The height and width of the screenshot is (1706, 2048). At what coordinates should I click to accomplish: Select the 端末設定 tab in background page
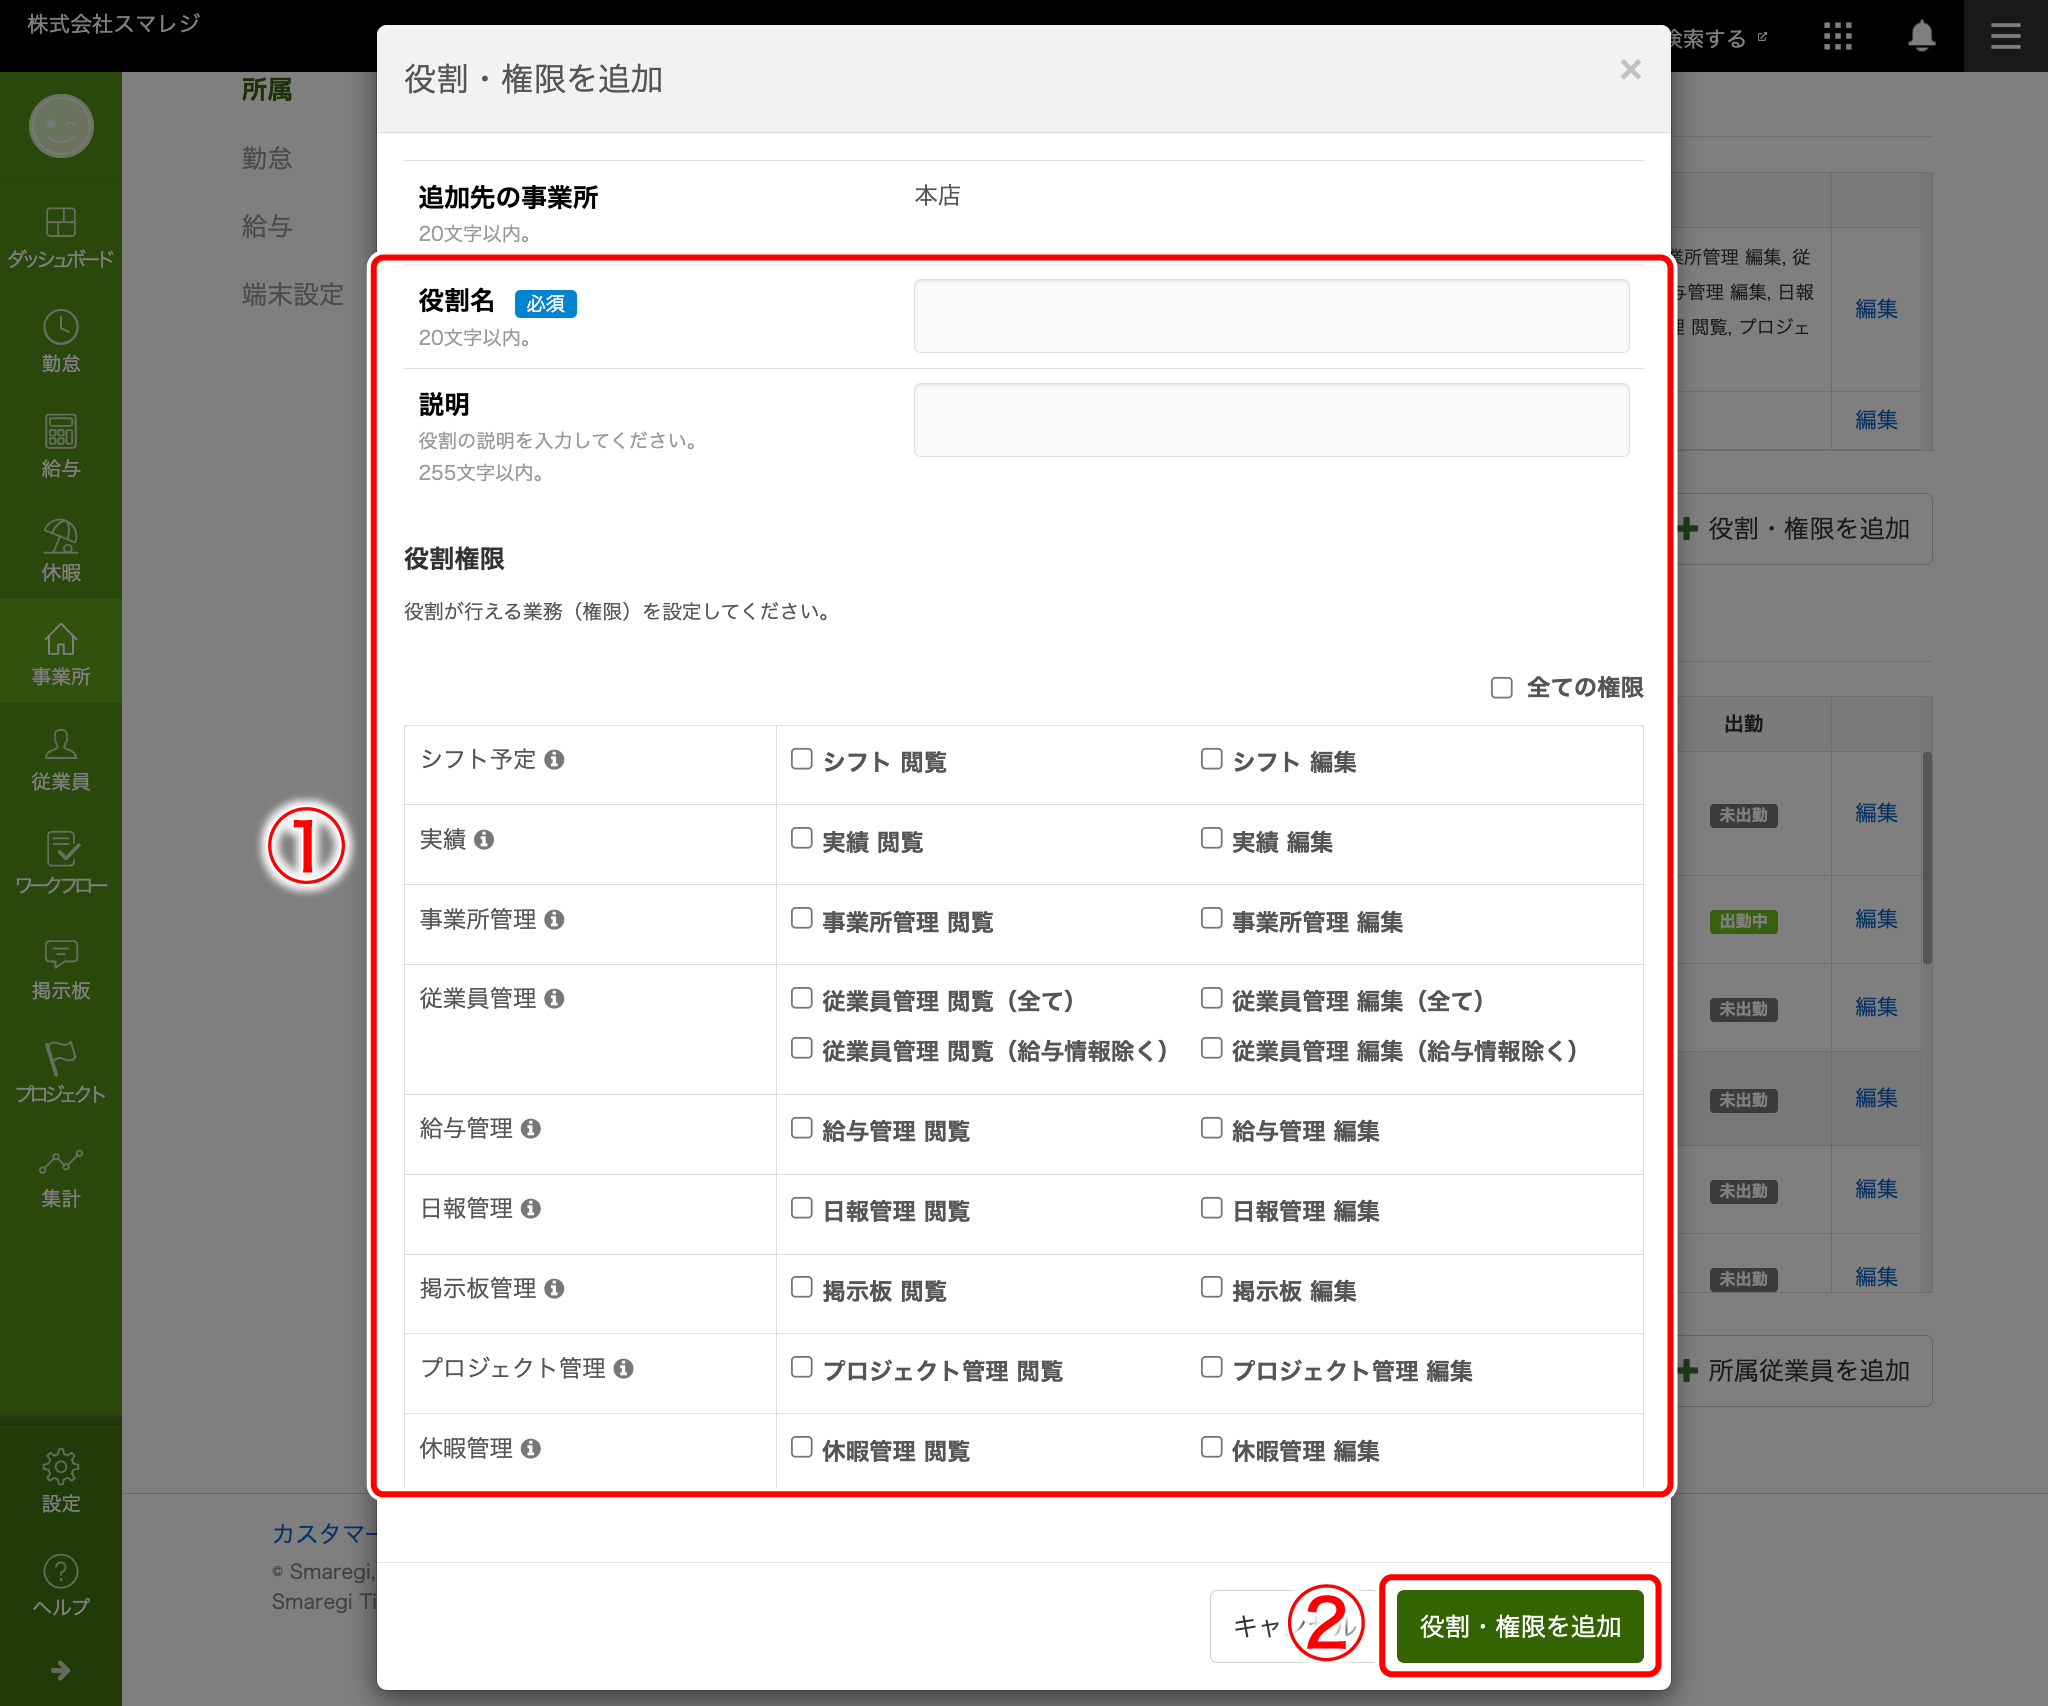coord(293,294)
